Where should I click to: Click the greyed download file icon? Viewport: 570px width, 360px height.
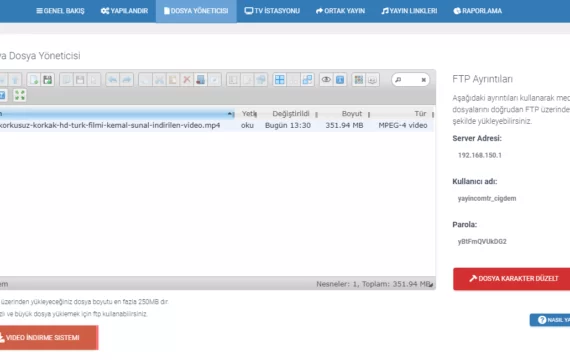point(80,80)
